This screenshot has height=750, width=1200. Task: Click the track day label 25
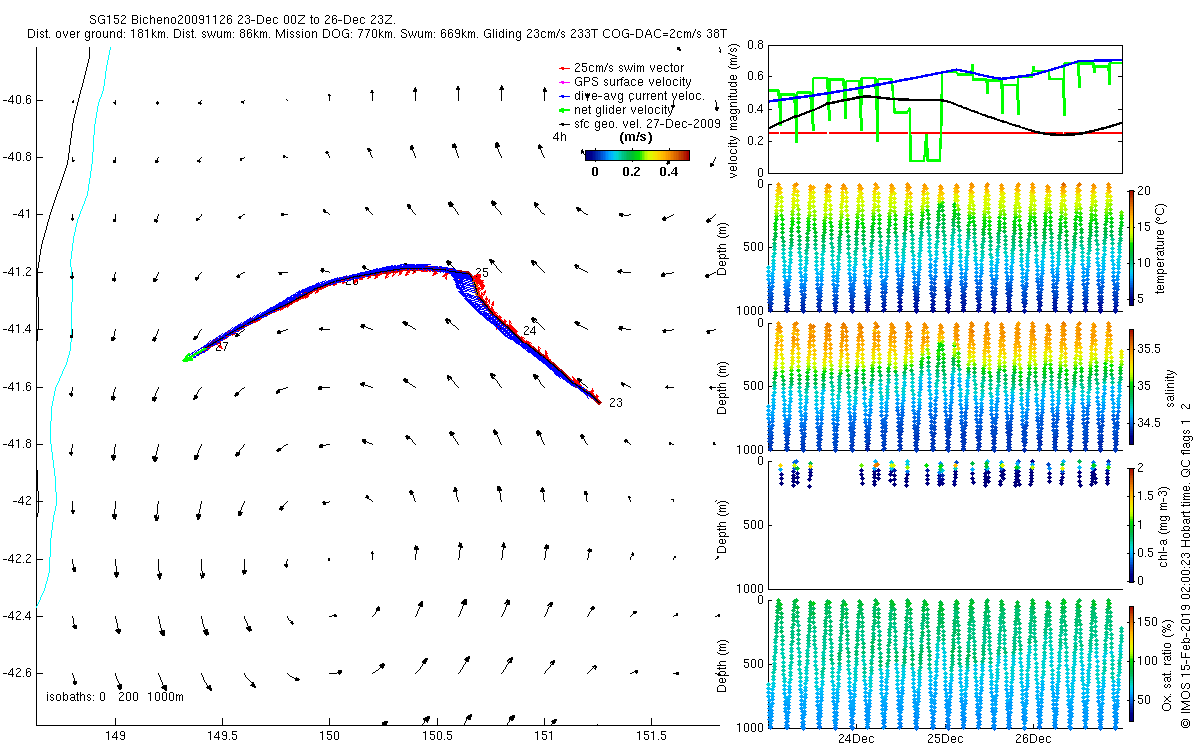[x=482, y=273]
